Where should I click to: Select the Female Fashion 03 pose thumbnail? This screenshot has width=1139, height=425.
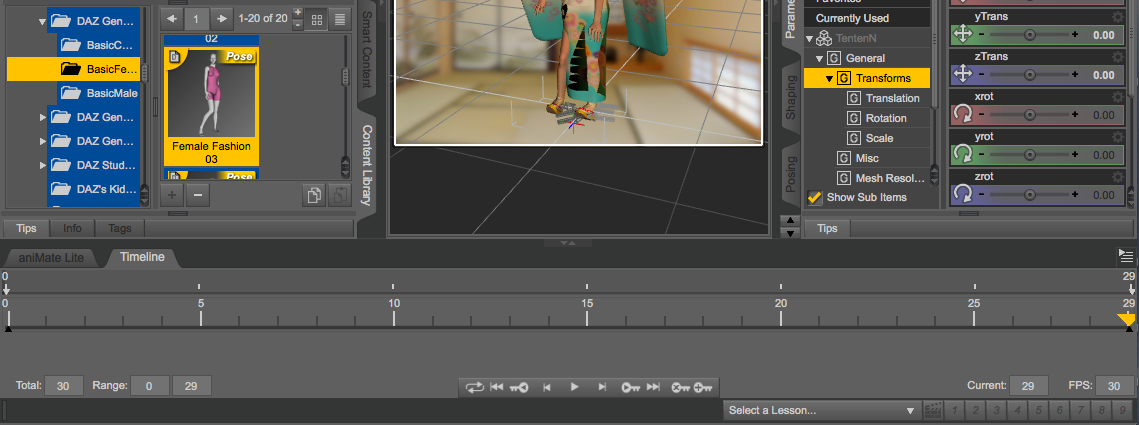click(x=211, y=107)
